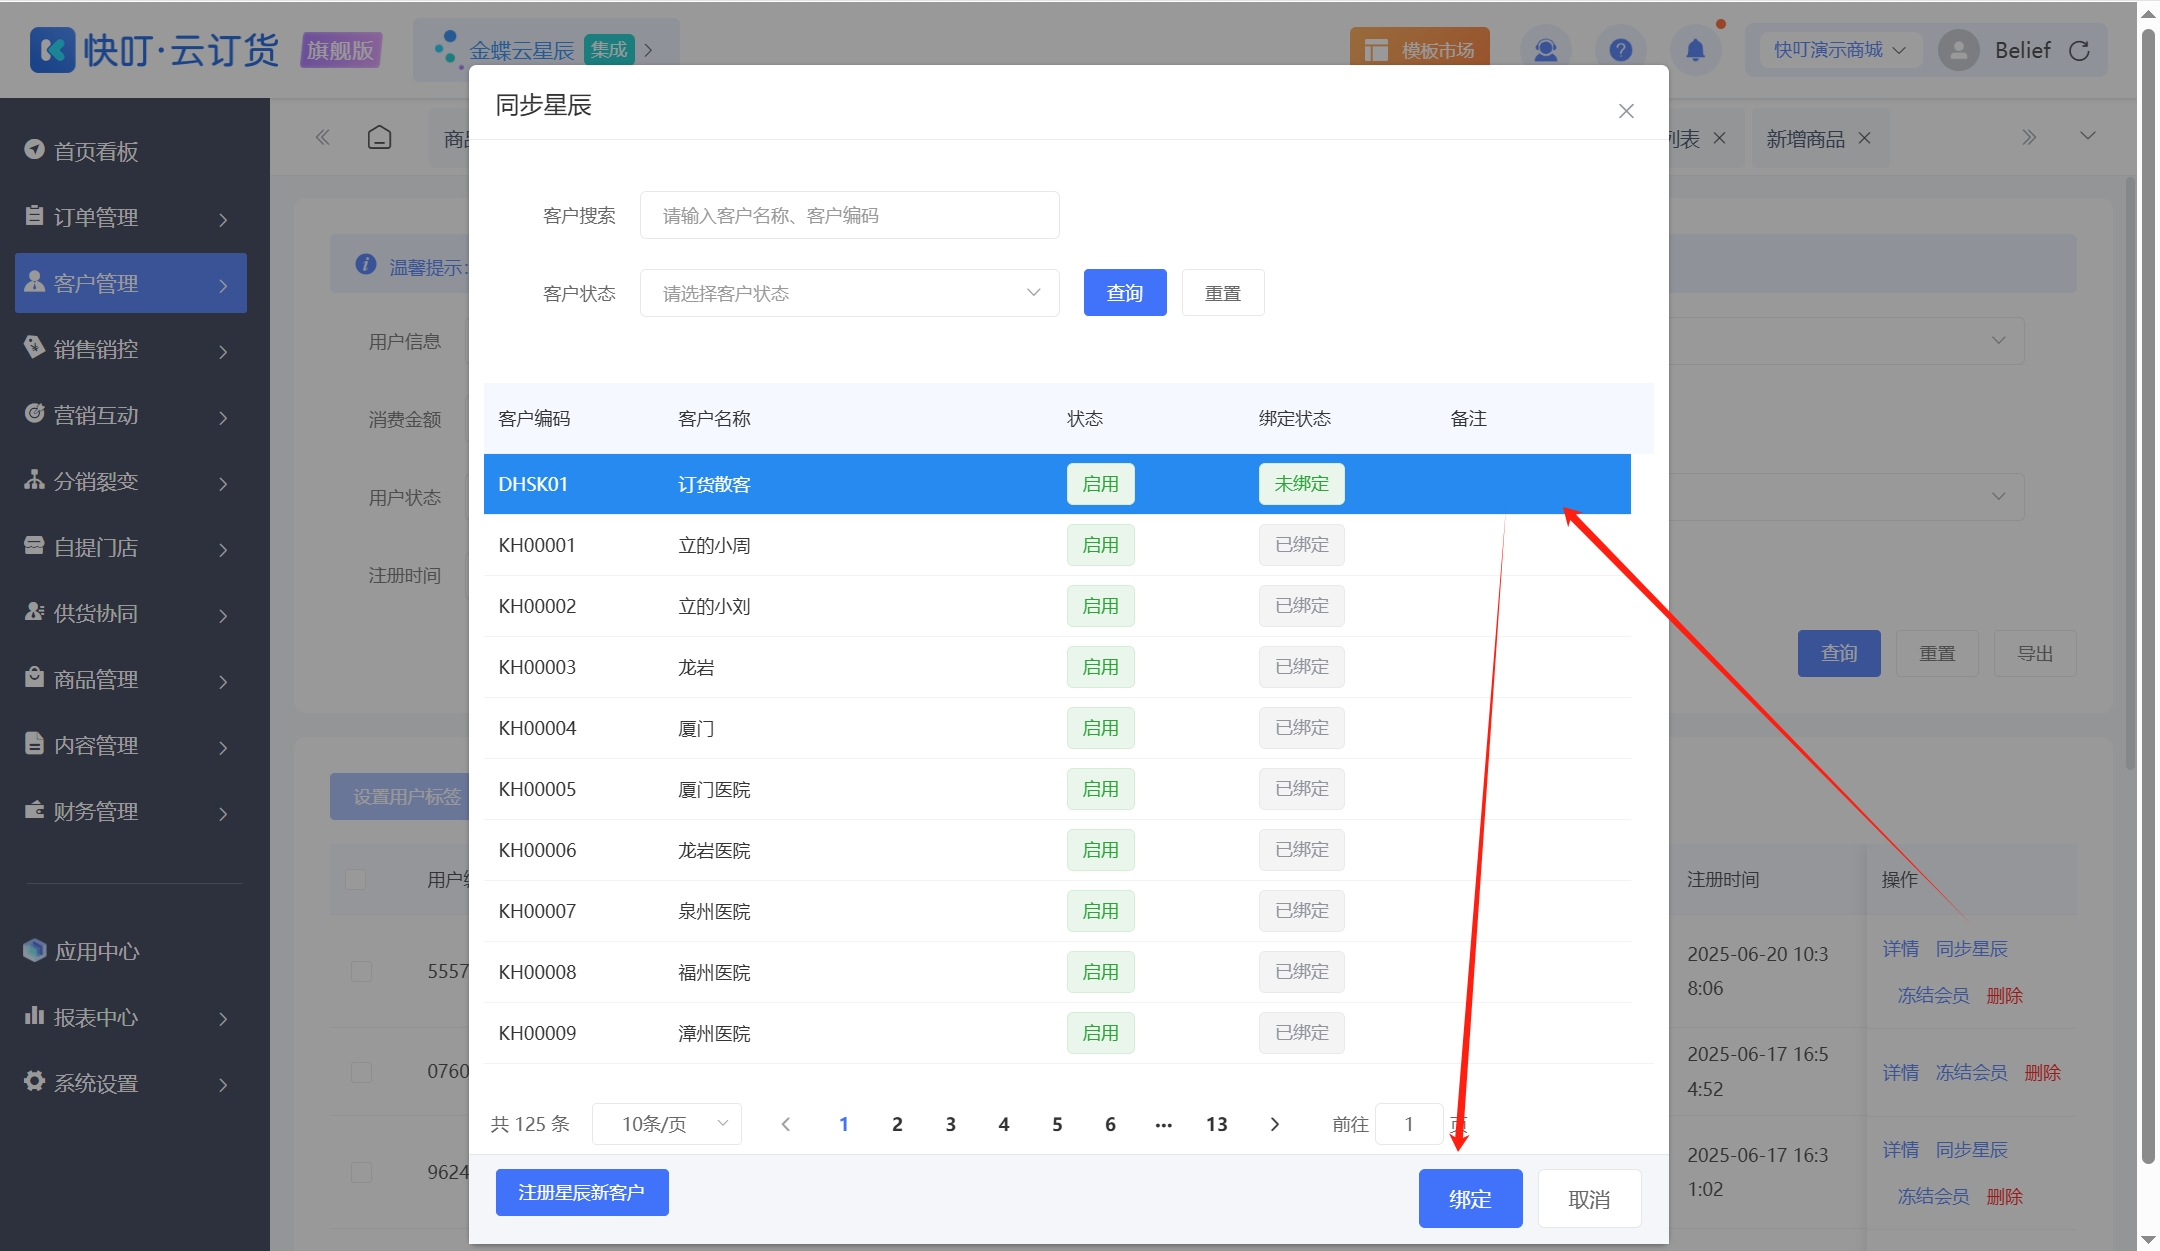The image size is (2160, 1251).
Task: Click the 重置 button in the dialog
Action: [1223, 293]
